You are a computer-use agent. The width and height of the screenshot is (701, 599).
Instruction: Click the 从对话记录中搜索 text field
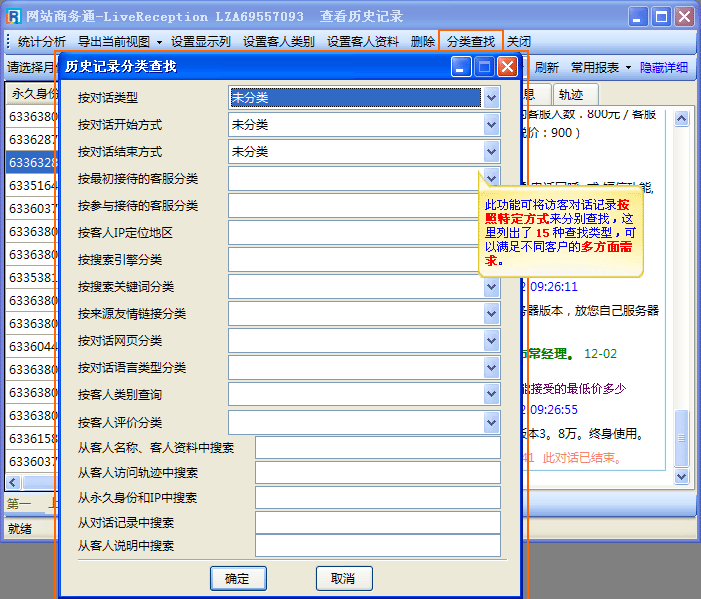coord(377,523)
